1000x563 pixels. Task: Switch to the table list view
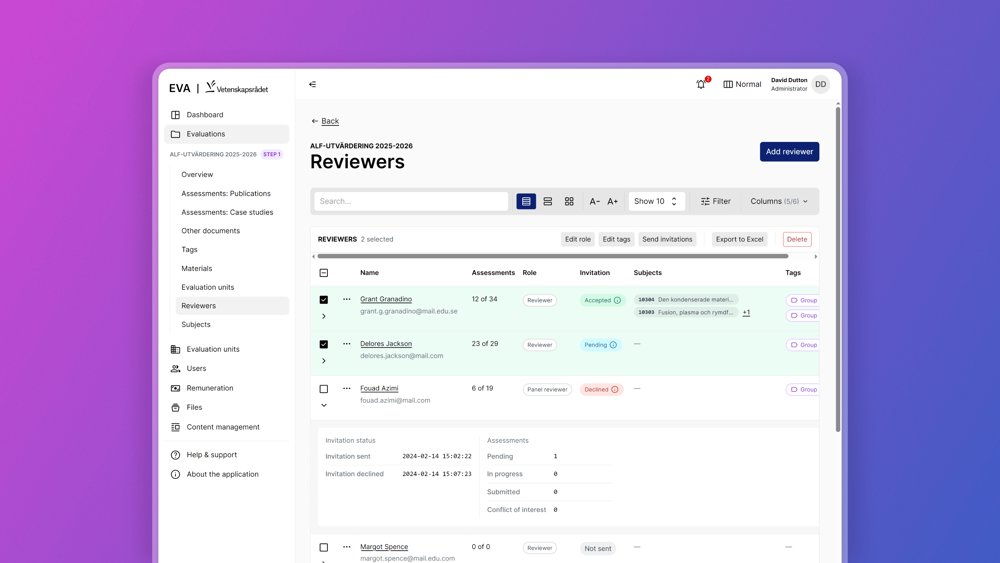pos(526,201)
